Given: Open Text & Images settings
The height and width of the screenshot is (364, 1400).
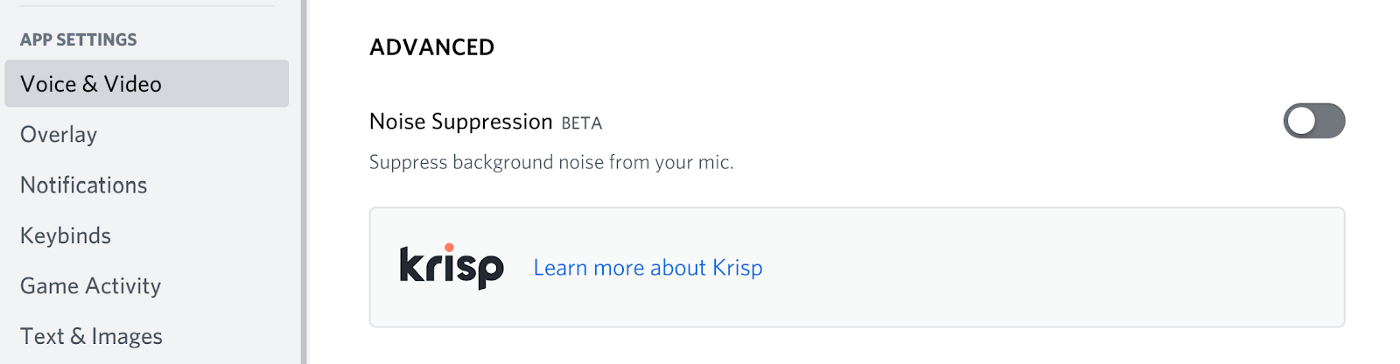Looking at the screenshot, I should [x=92, y=337].
